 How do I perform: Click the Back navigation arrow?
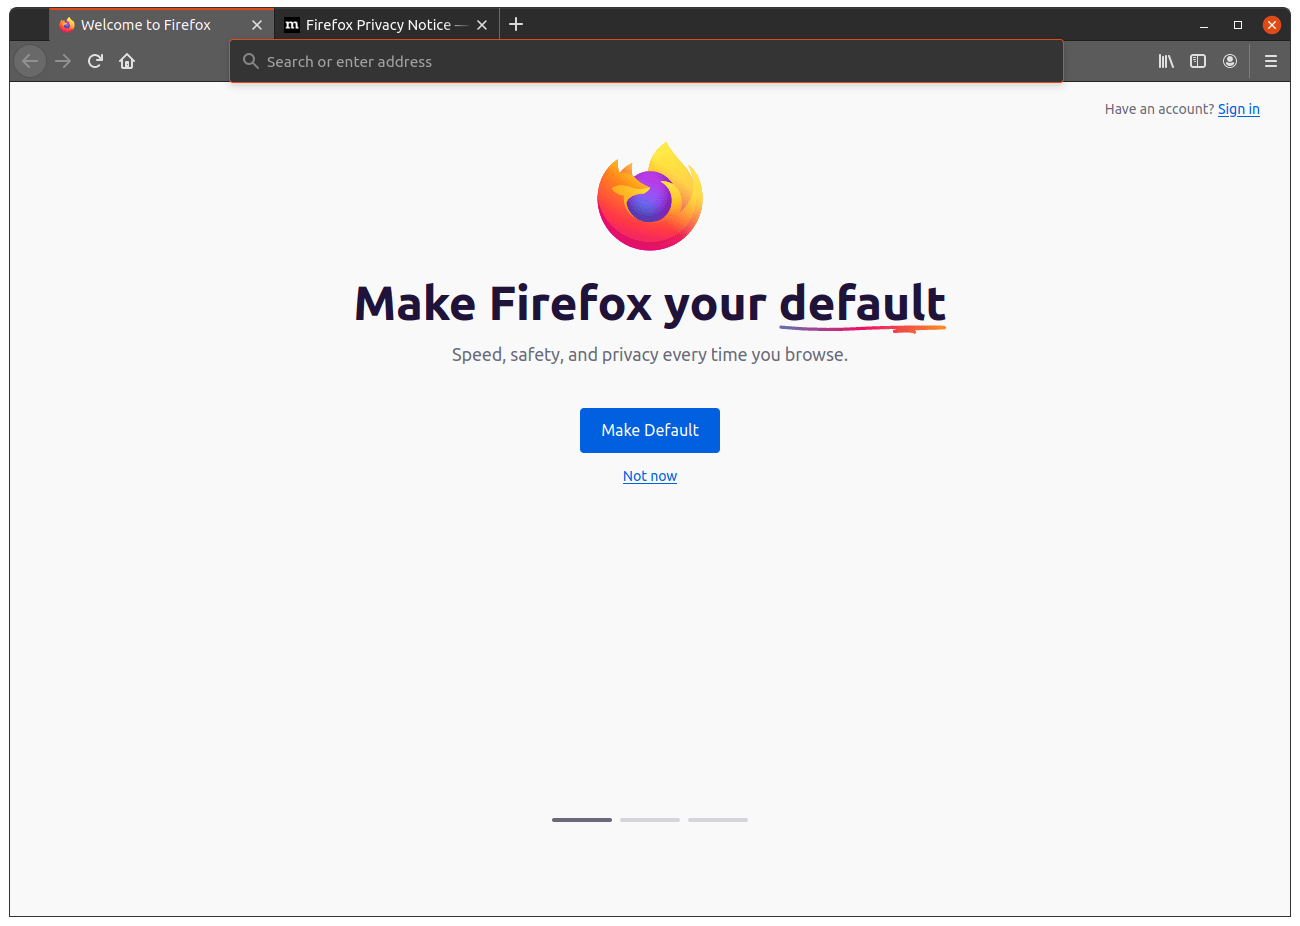point(30,61)
